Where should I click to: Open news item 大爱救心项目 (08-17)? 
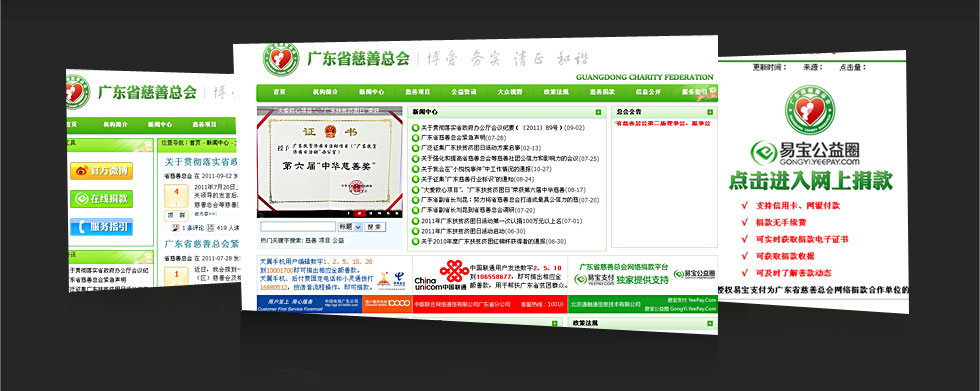[x=503, y=189]
